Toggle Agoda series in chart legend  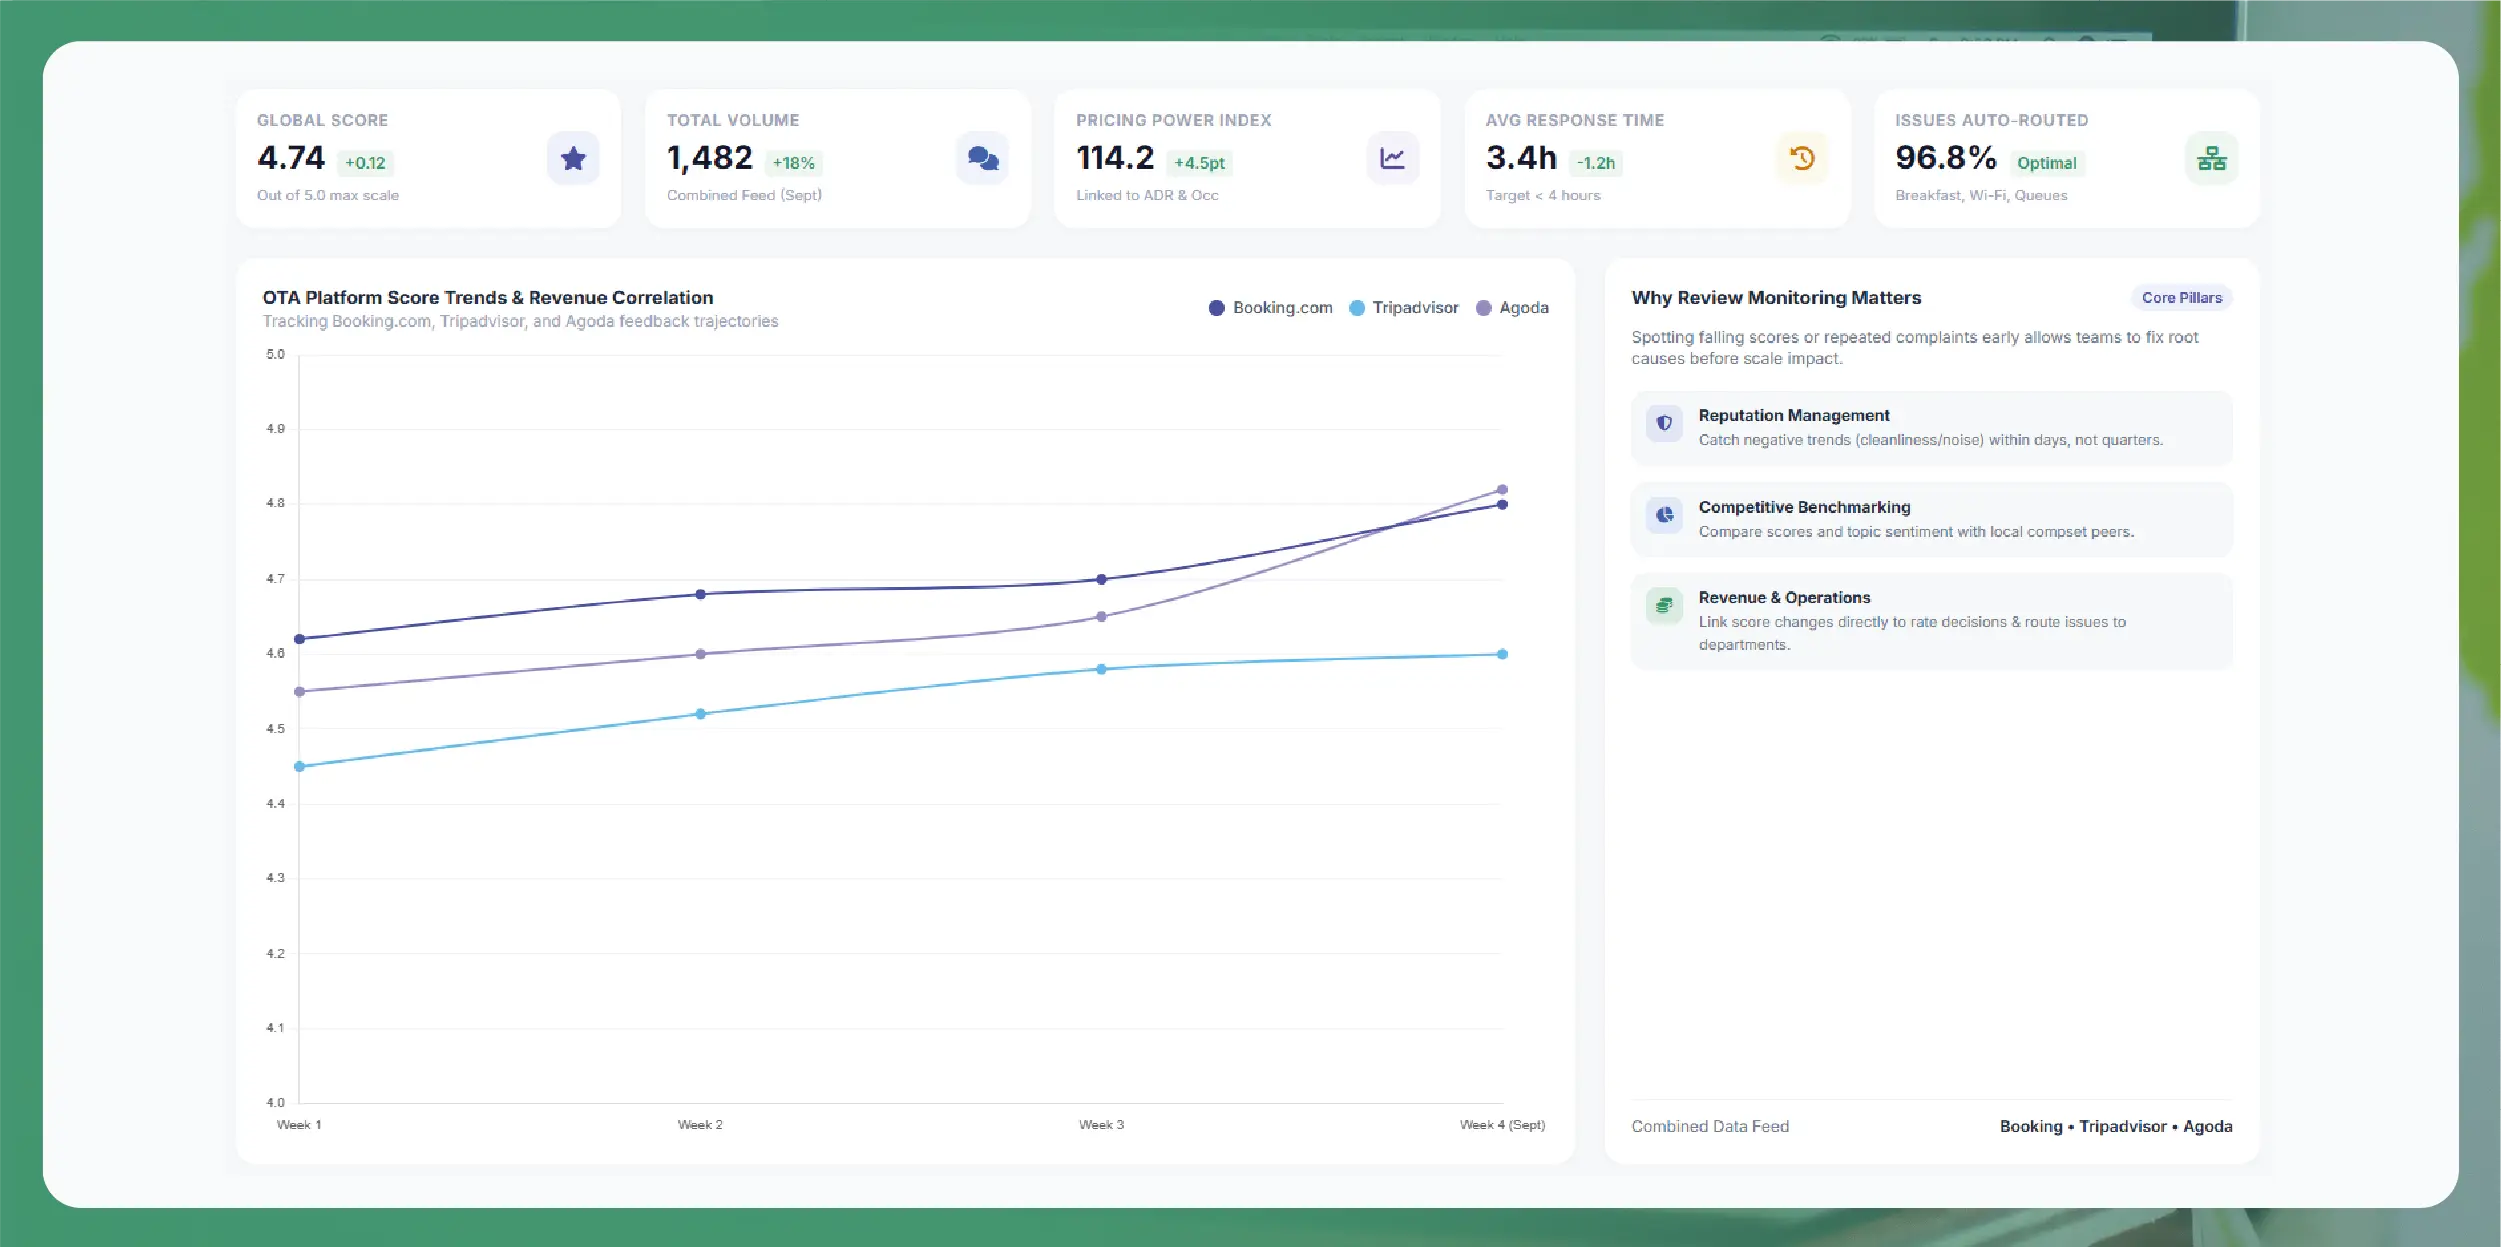(1512, 308)
